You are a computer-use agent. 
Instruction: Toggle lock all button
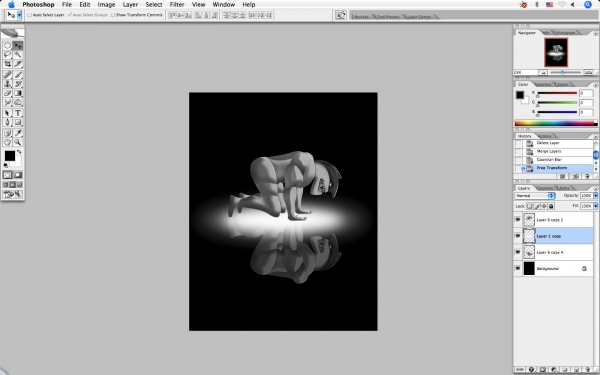(551, 206)
